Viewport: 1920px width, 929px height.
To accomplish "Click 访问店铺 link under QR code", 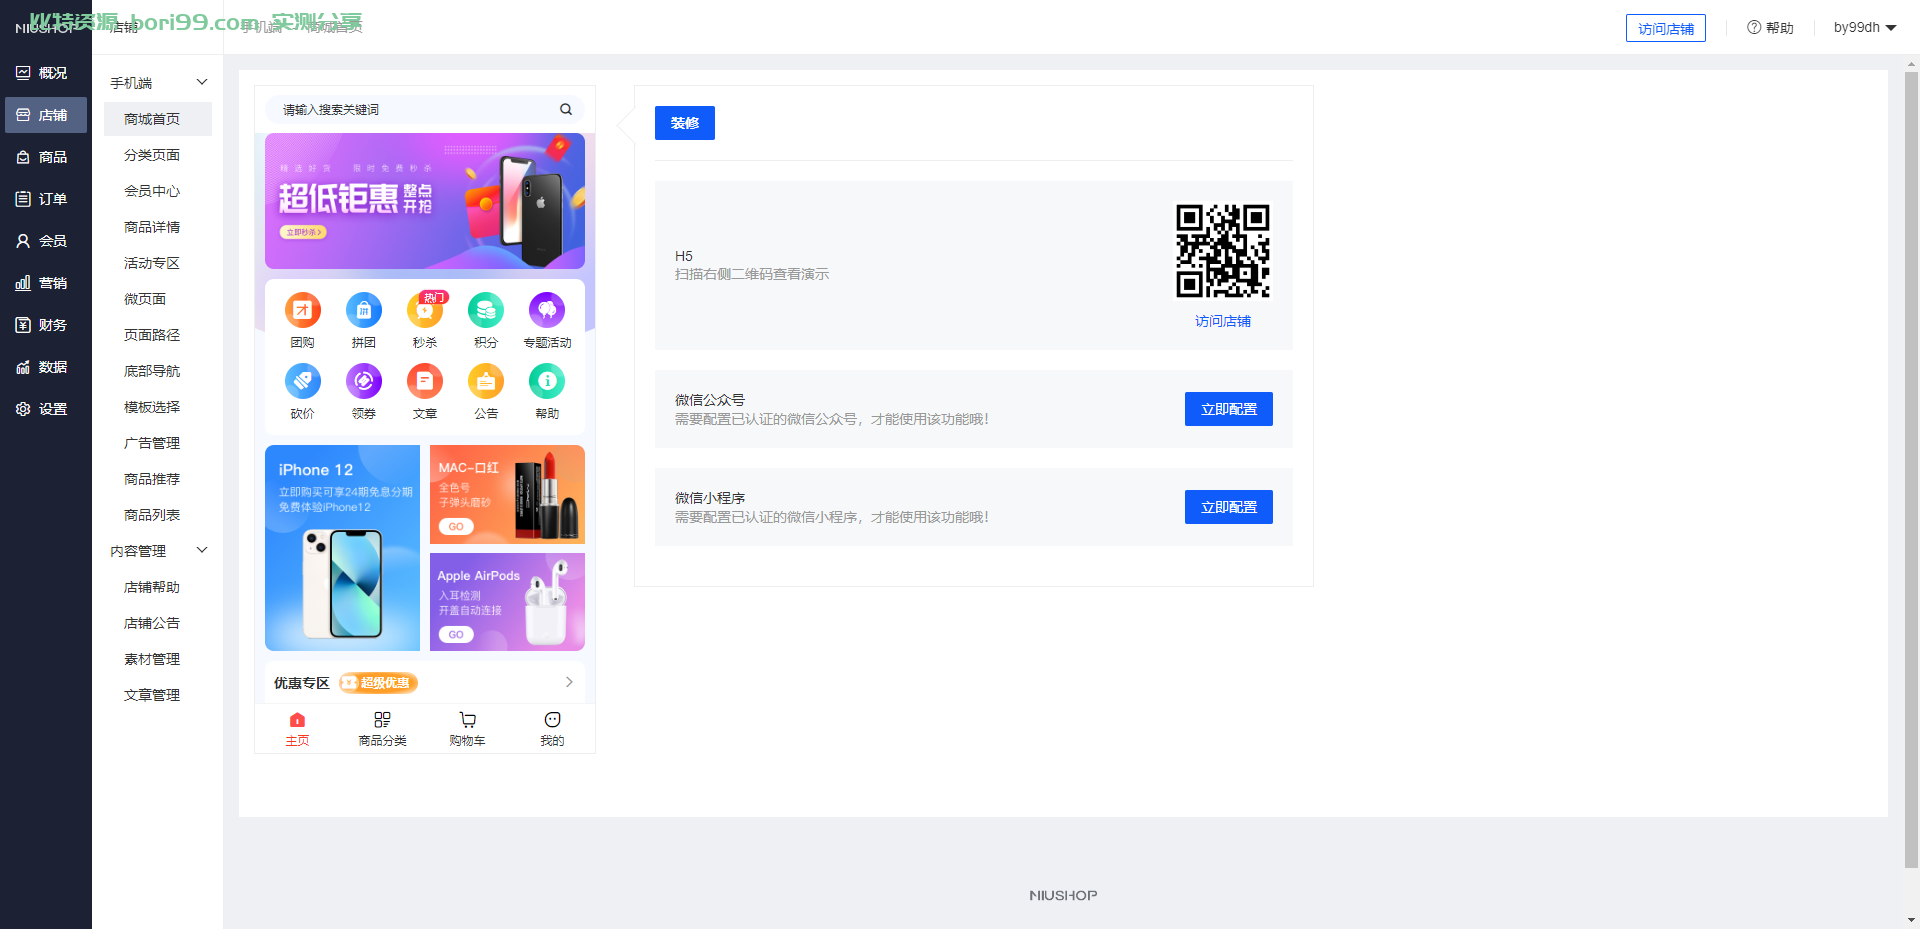I will coord(1223,321).
